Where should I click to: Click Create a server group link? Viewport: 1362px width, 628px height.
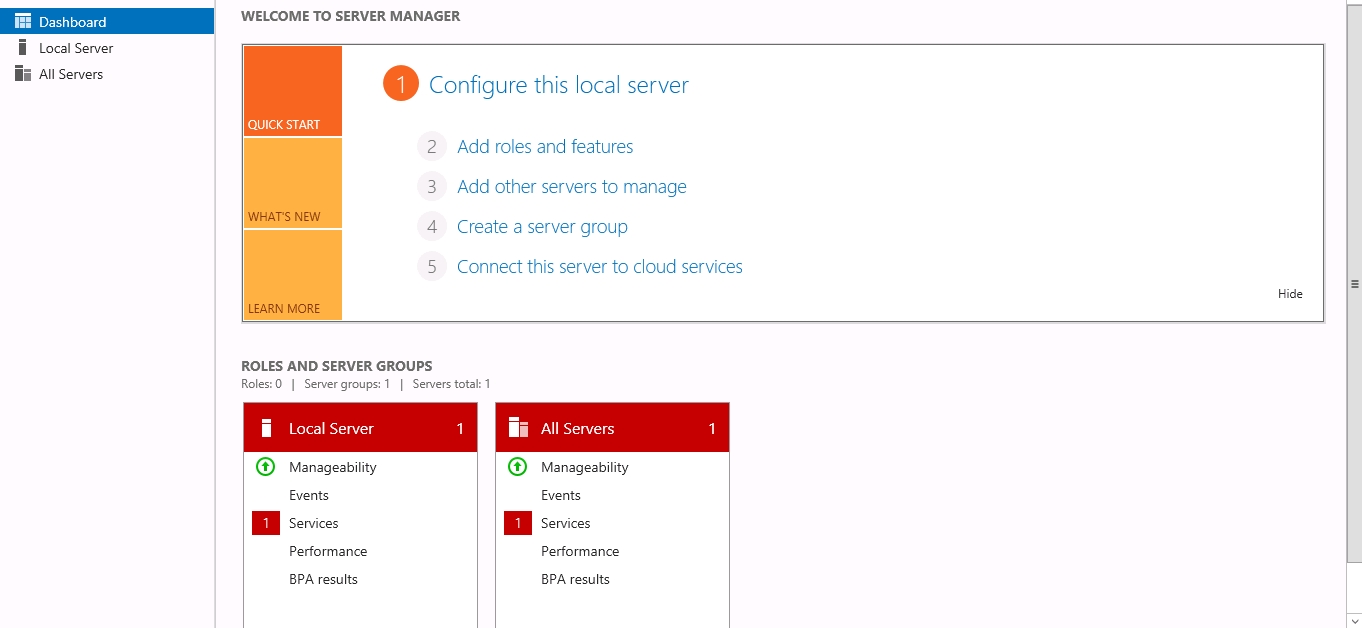(x=542, y=227)
